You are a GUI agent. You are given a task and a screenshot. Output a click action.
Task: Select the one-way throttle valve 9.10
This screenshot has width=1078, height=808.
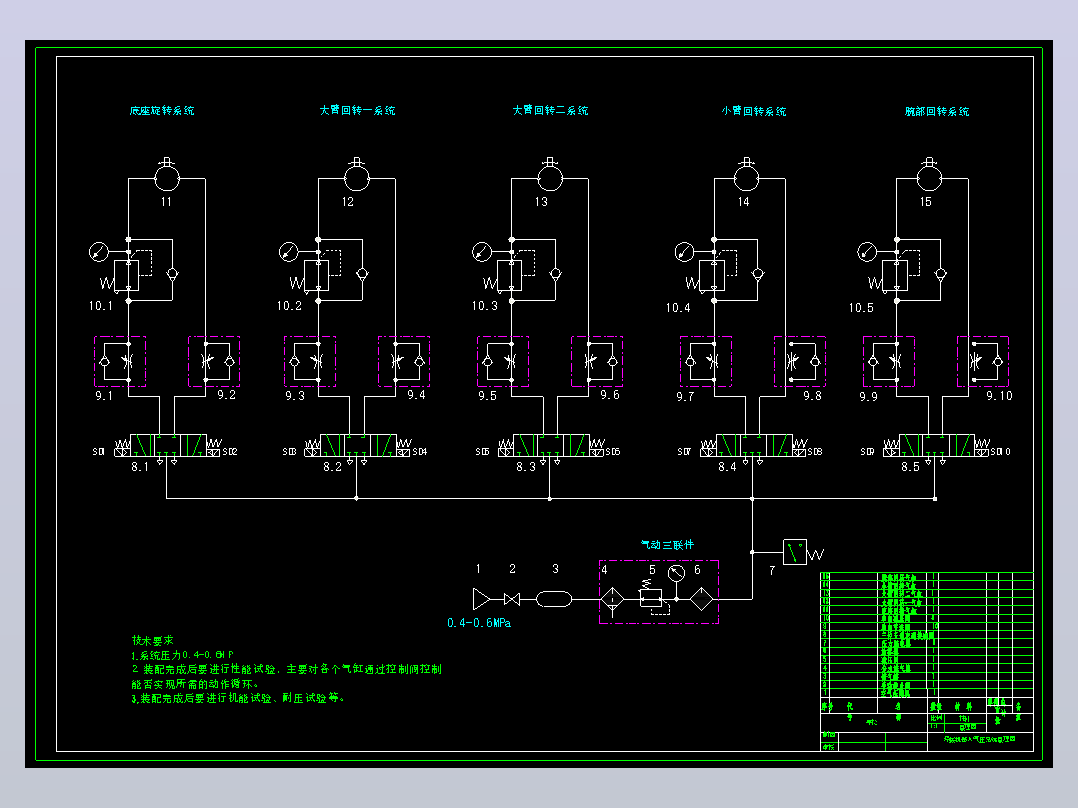tap(983, 362)
